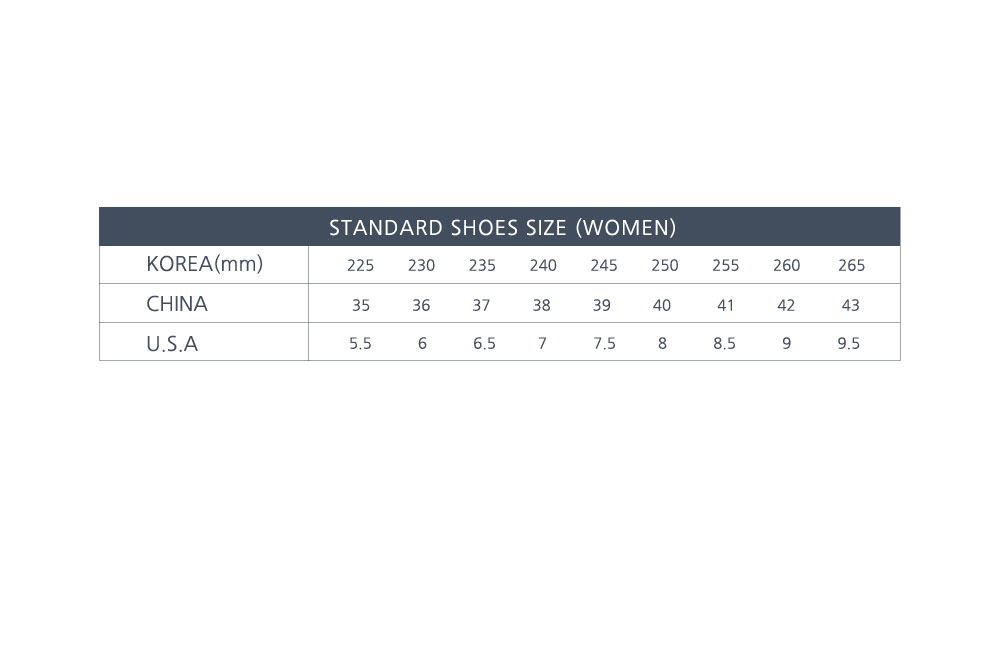This screenshot has height=646, width=1000.
Task: Click Korea size 240 cell
Action: [543, 266]
